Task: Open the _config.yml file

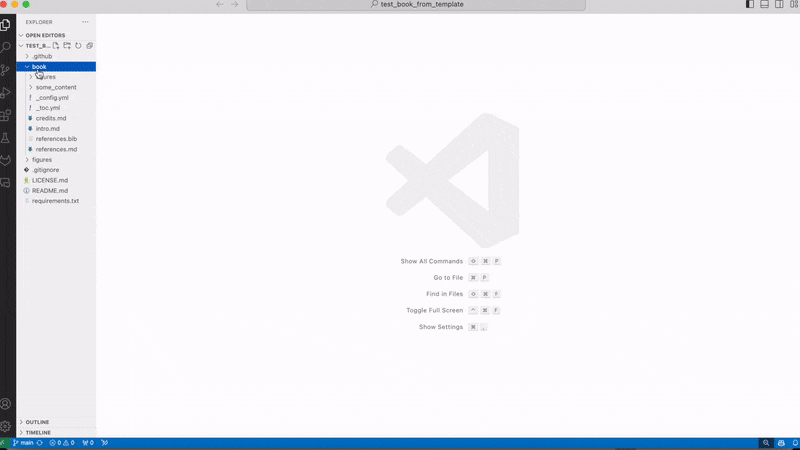Action: point(56,97)
